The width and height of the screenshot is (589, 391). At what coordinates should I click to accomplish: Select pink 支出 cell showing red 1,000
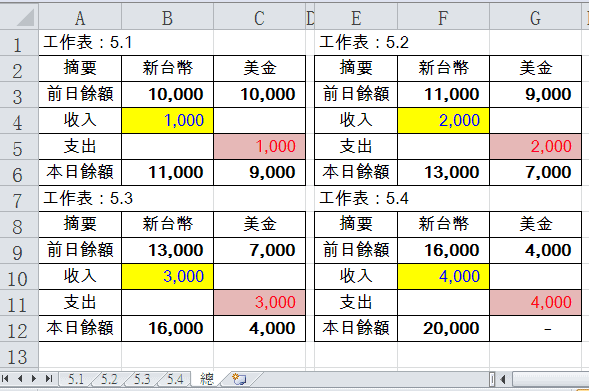click(x=260, y=146)
